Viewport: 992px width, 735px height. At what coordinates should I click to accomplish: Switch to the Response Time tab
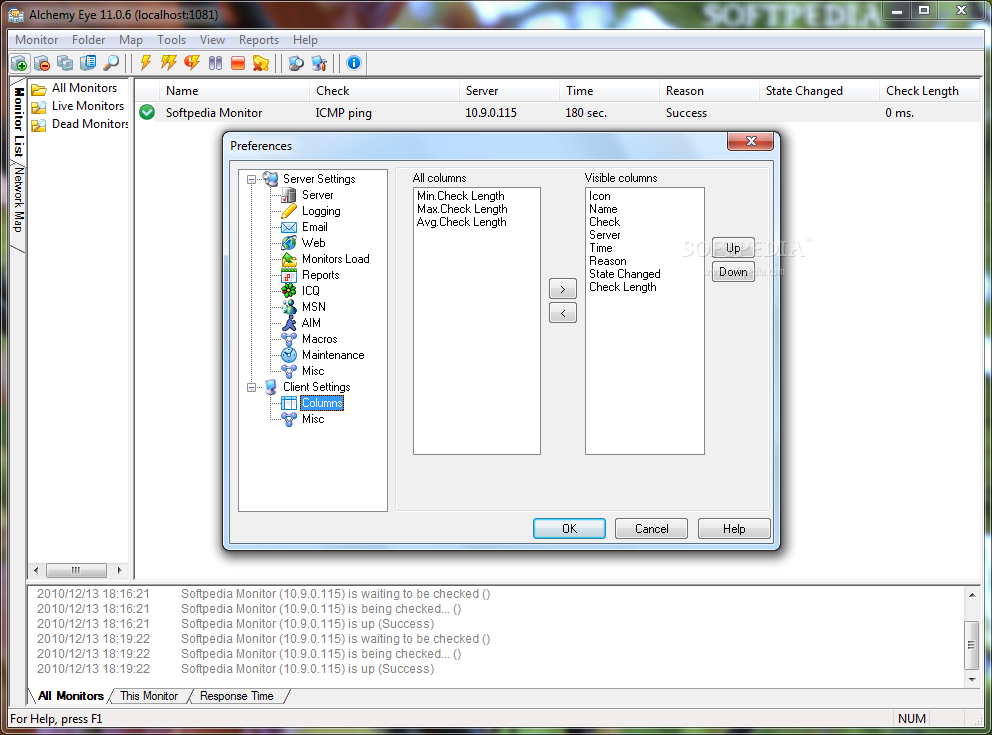pyautogui.click(x=237, y=696)
